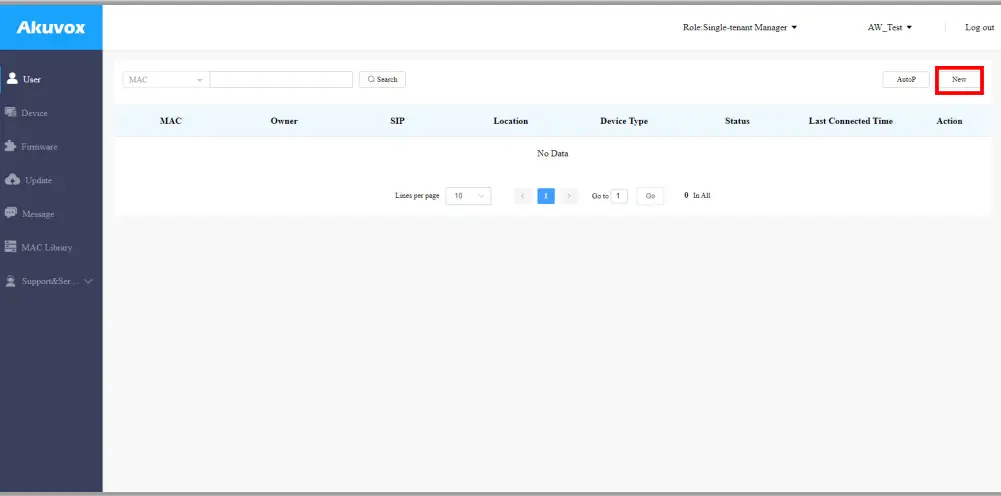1001x496 pixels.
Task: Click the Device monitor icon
Action: [x=10, y=112]
